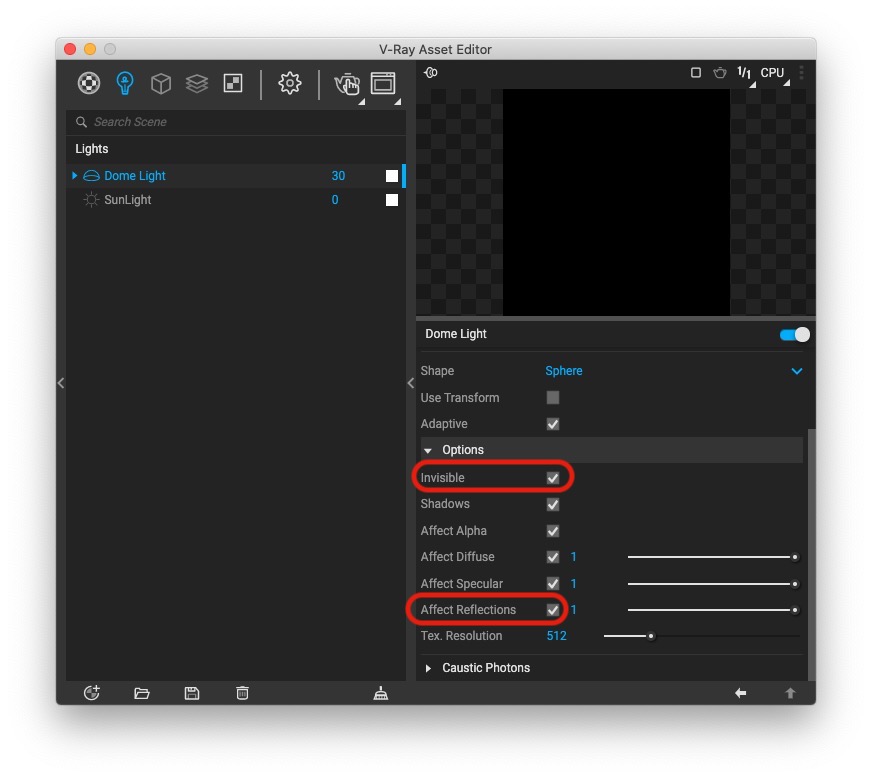Open the Geometry category cube icon
The height and width of the screenshot is (779, 872).
[x=161, y=83]
